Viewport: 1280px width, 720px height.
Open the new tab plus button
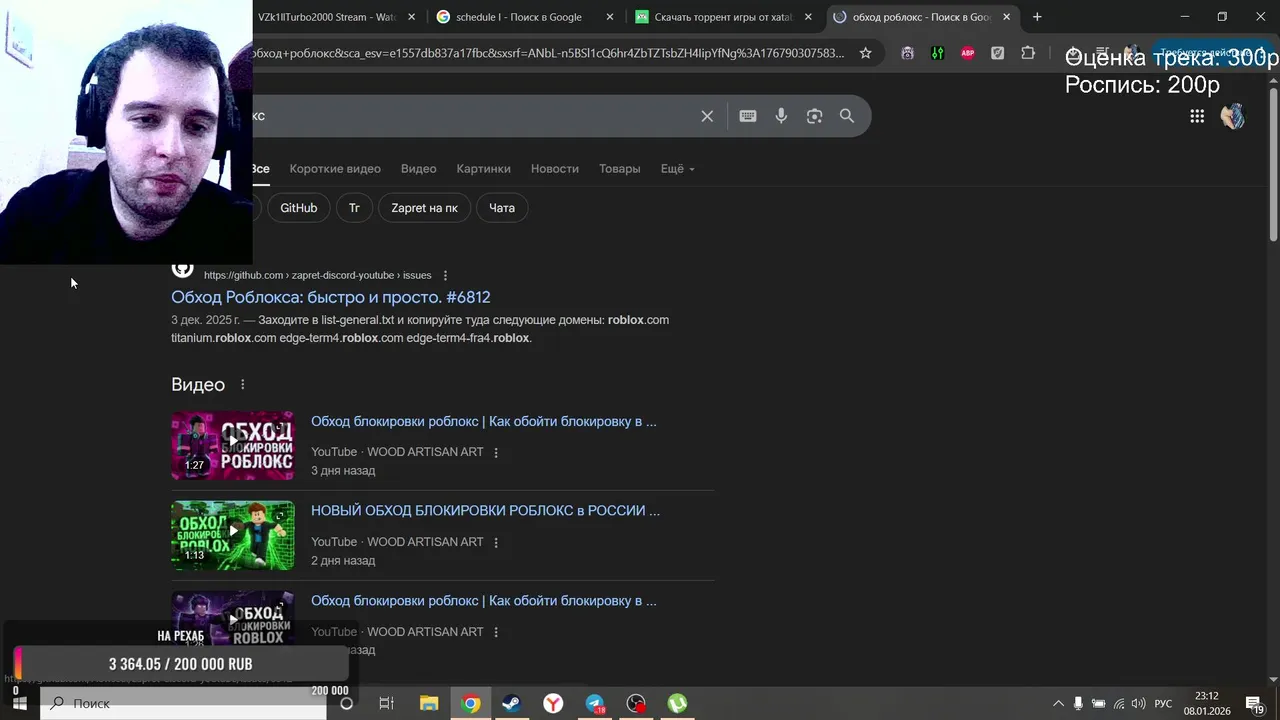coord(1037,17)
